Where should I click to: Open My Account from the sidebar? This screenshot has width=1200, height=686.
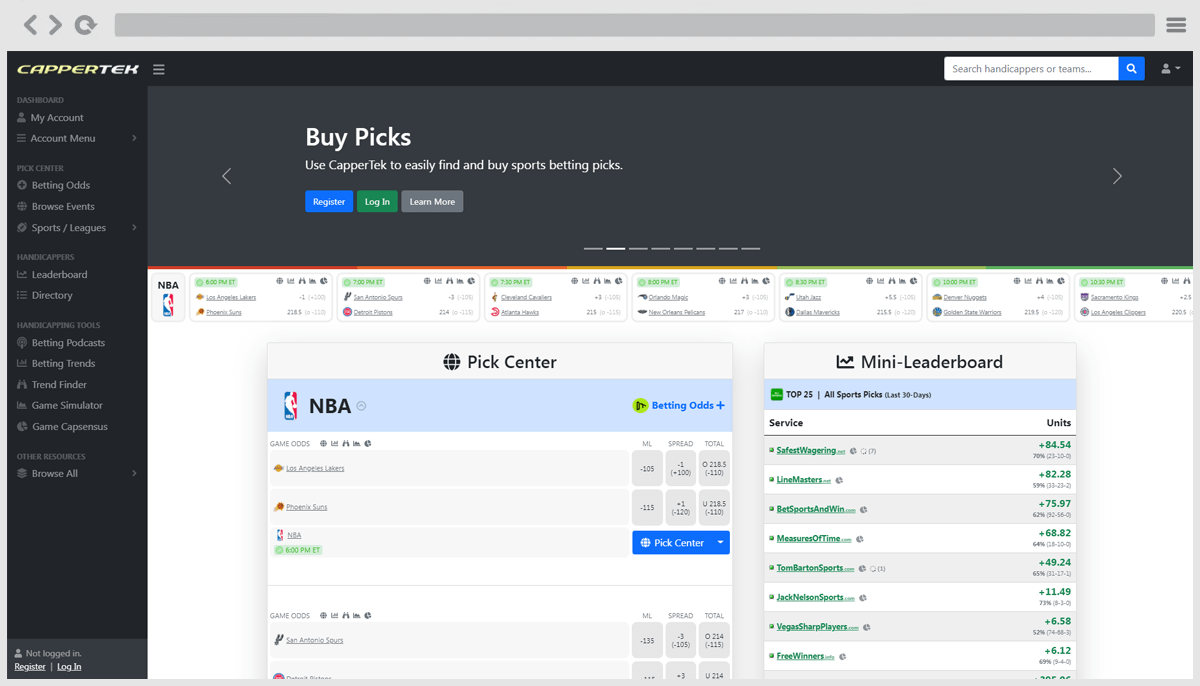tap(55, 117)
